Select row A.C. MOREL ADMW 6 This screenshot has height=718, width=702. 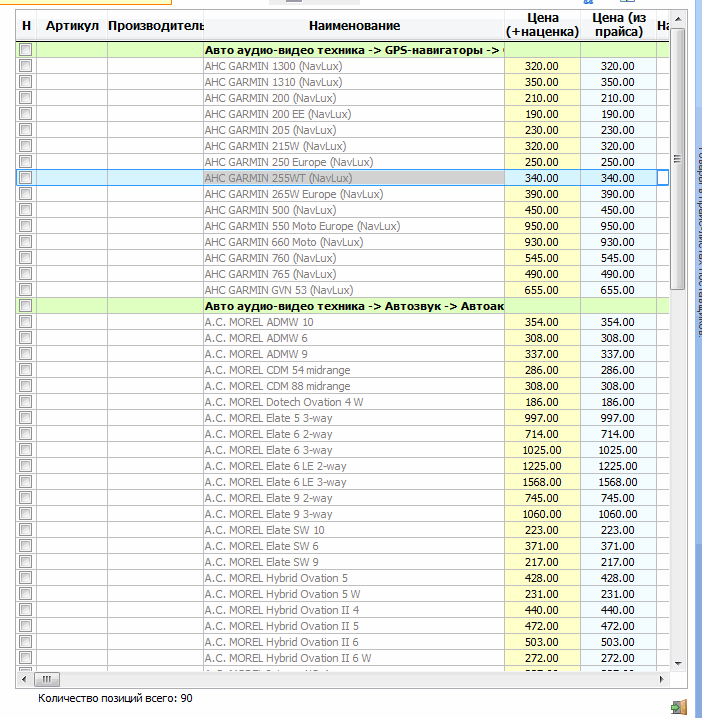(343, 338)
